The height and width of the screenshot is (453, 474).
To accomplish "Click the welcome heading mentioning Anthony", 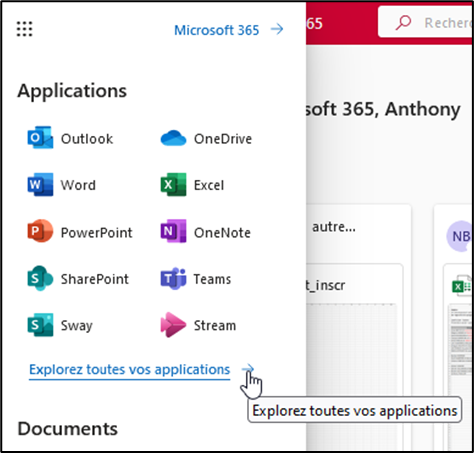I will point(383,109).
